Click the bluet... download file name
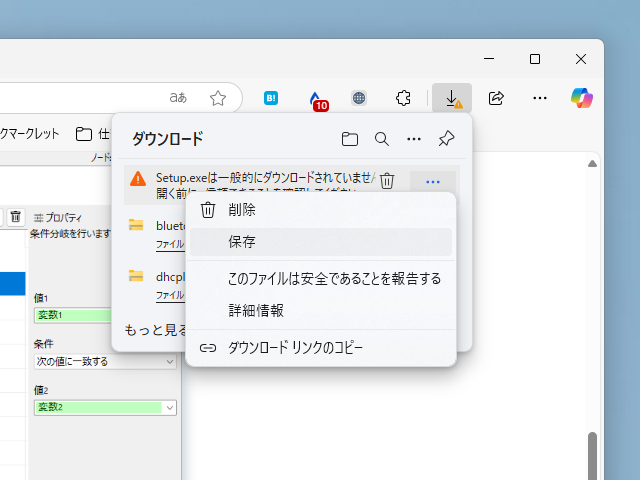 [x=171, y=226]
